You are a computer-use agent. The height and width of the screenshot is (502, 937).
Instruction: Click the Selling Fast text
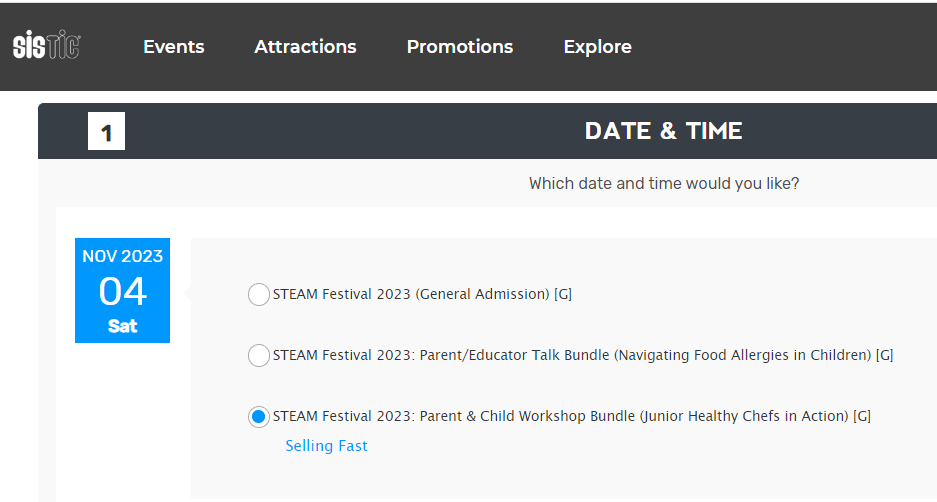pyautogui.click(x=326, y=446)
